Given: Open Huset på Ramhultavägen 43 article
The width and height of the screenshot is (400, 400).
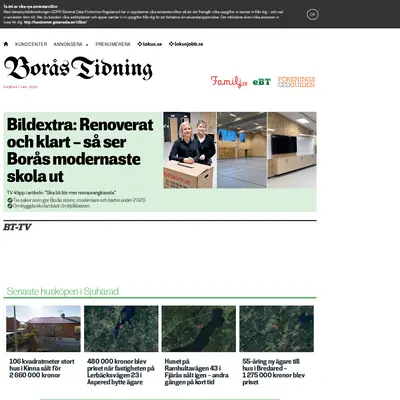Looking at the screenshot, I should click(x=197, y=372).
